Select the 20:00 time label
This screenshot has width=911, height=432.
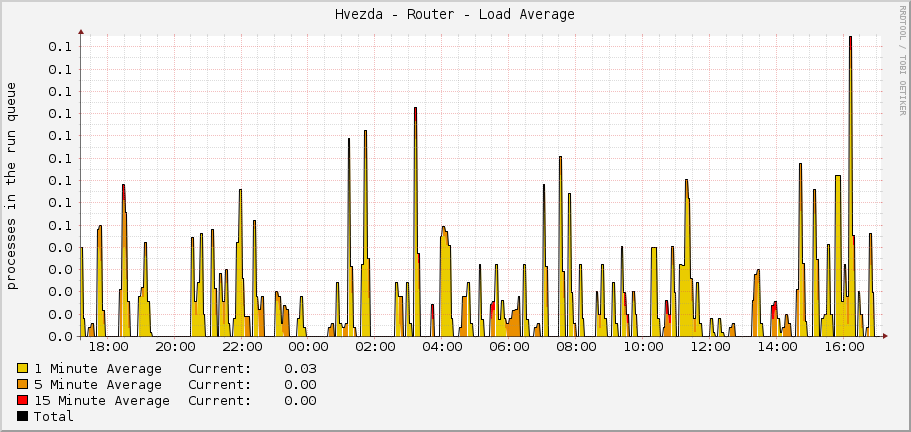(x=175, y=348)
